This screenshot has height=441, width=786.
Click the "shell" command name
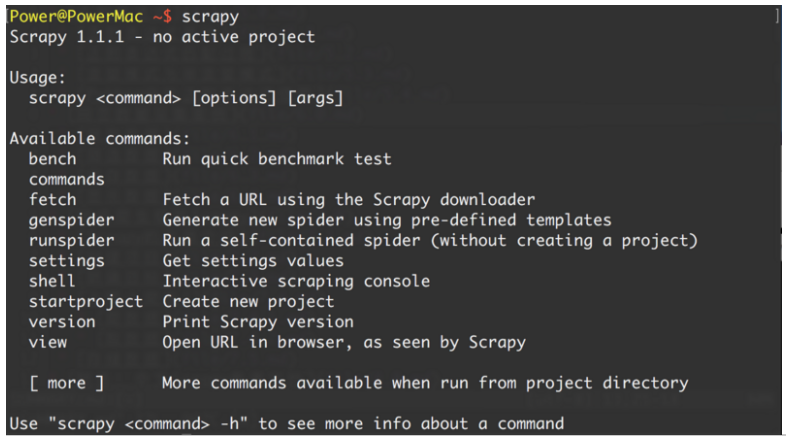coord(52,281)
